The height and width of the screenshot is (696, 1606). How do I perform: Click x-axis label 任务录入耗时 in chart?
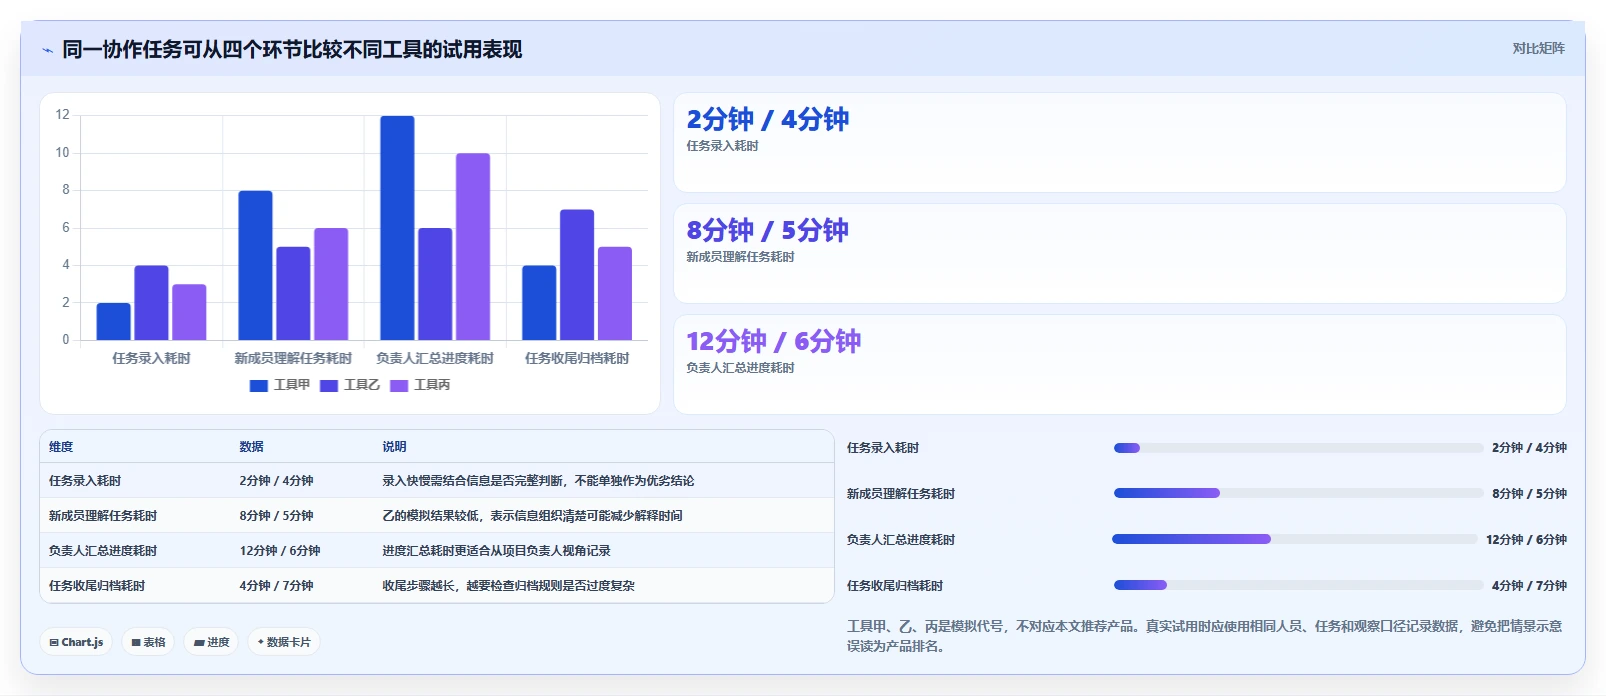[151, 358]
